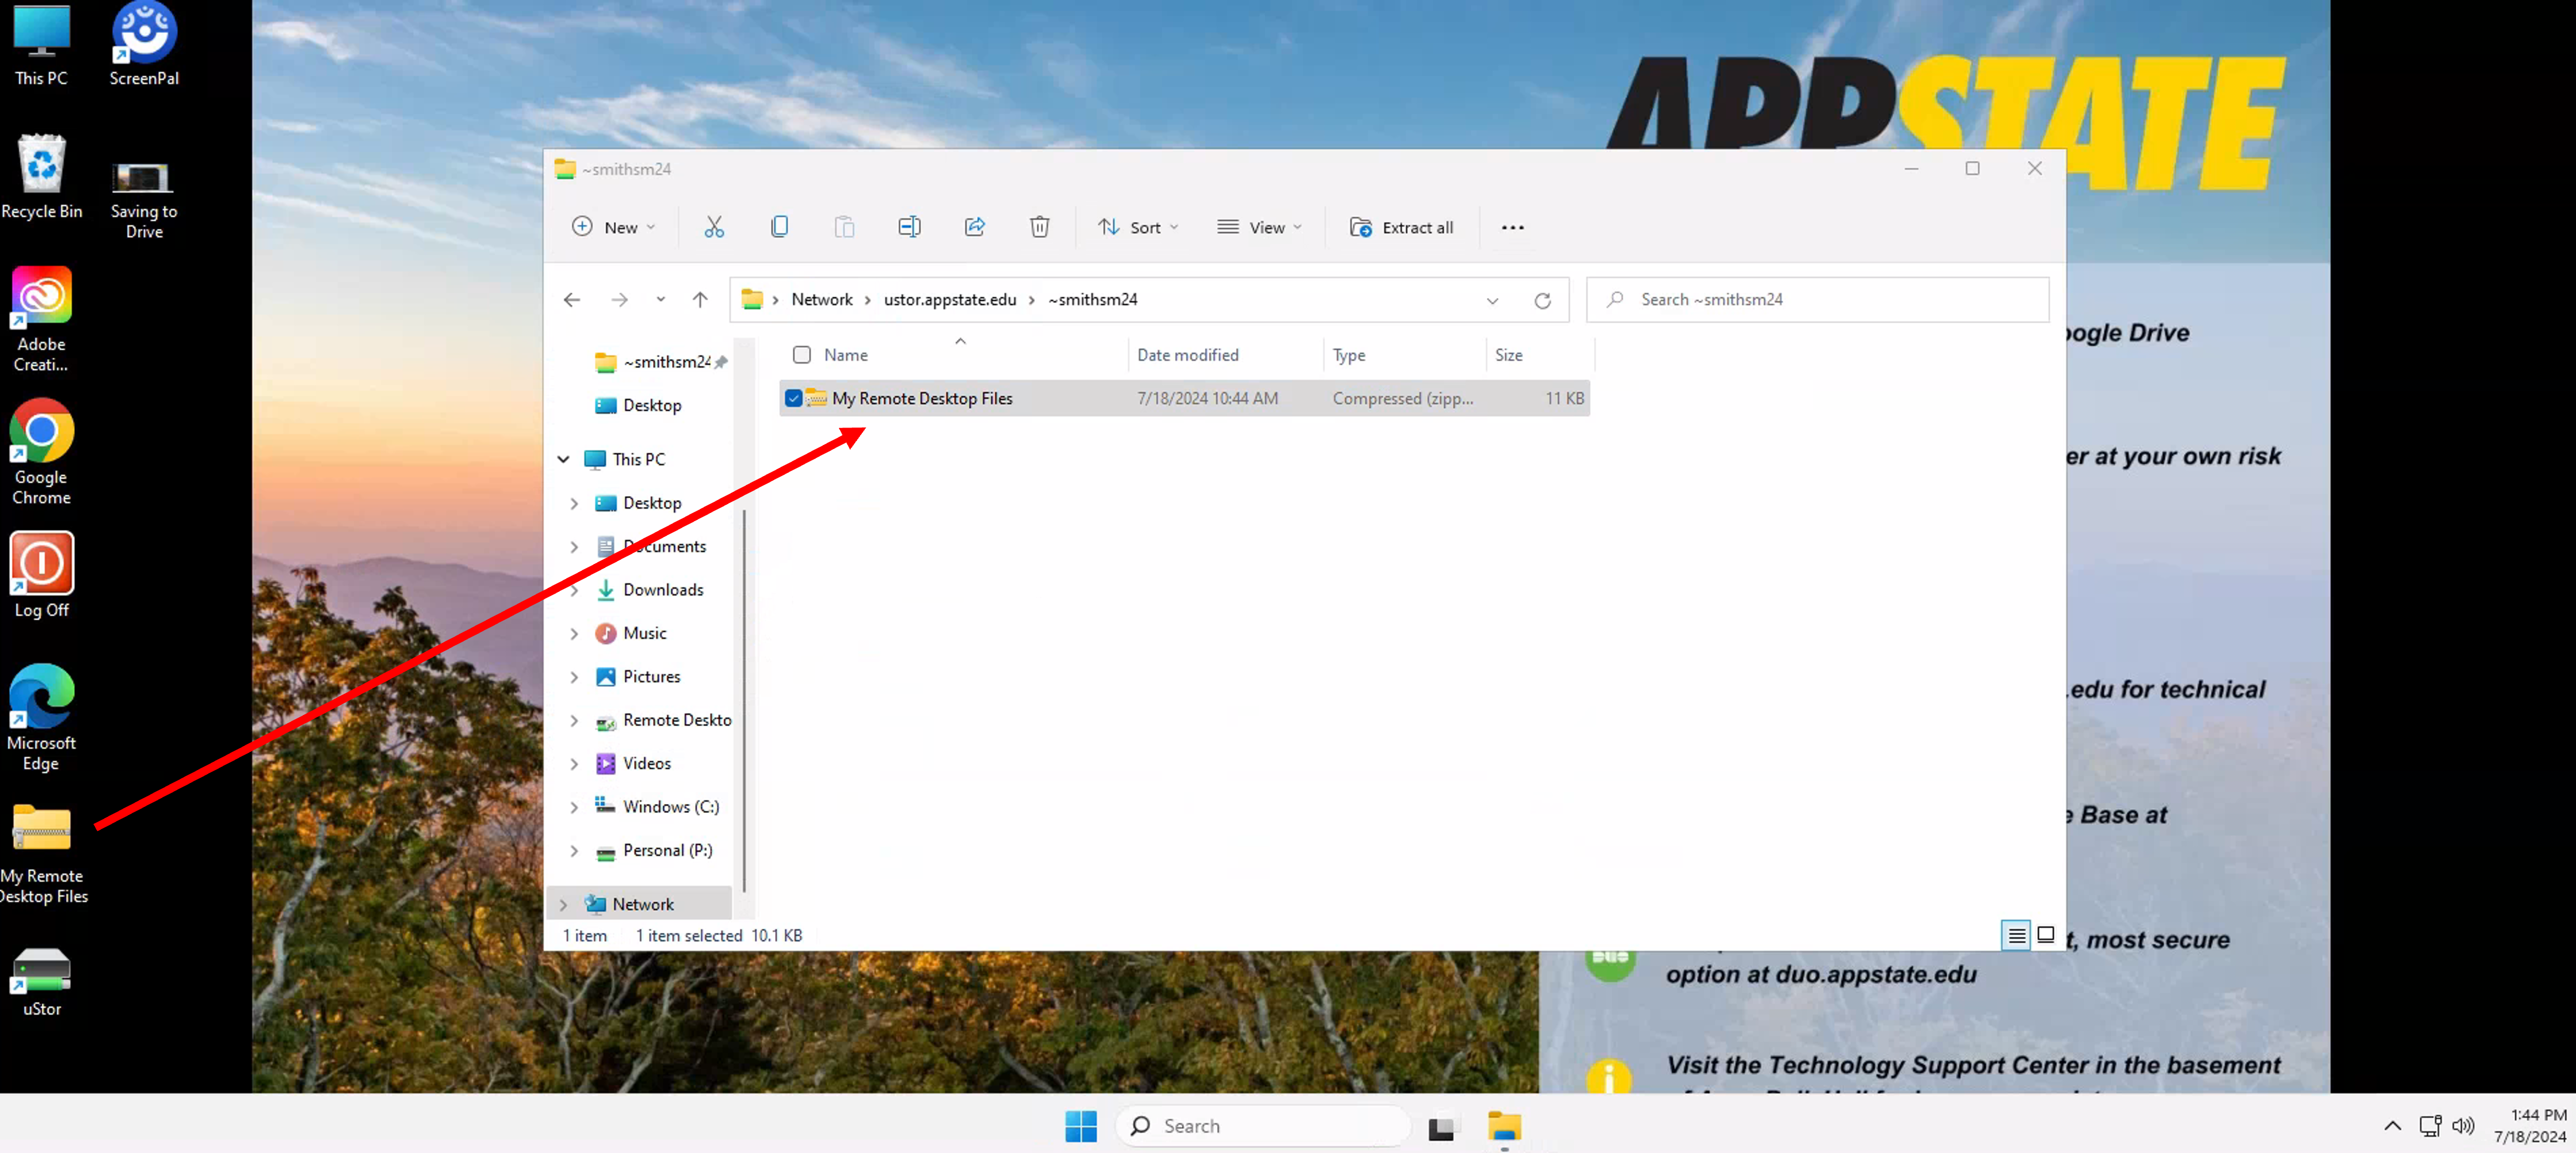
Task: Open the Windows Start menu
Action: click(x=1080, y=1126)
